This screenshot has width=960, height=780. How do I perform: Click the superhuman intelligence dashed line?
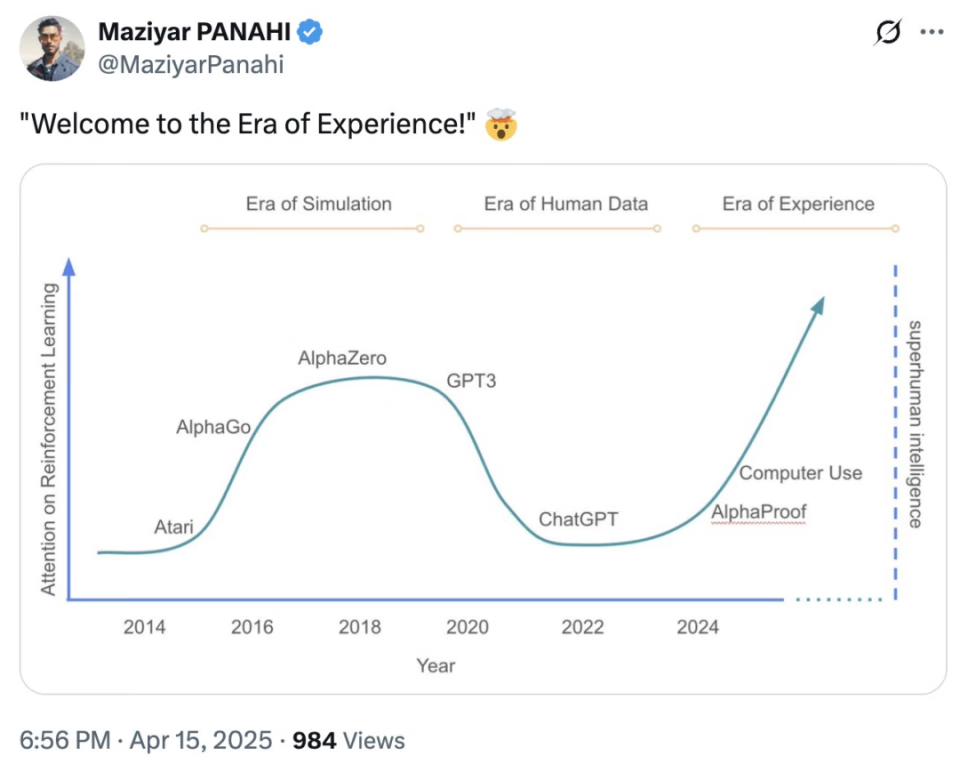pyautogui.click(x=895, y=432)
